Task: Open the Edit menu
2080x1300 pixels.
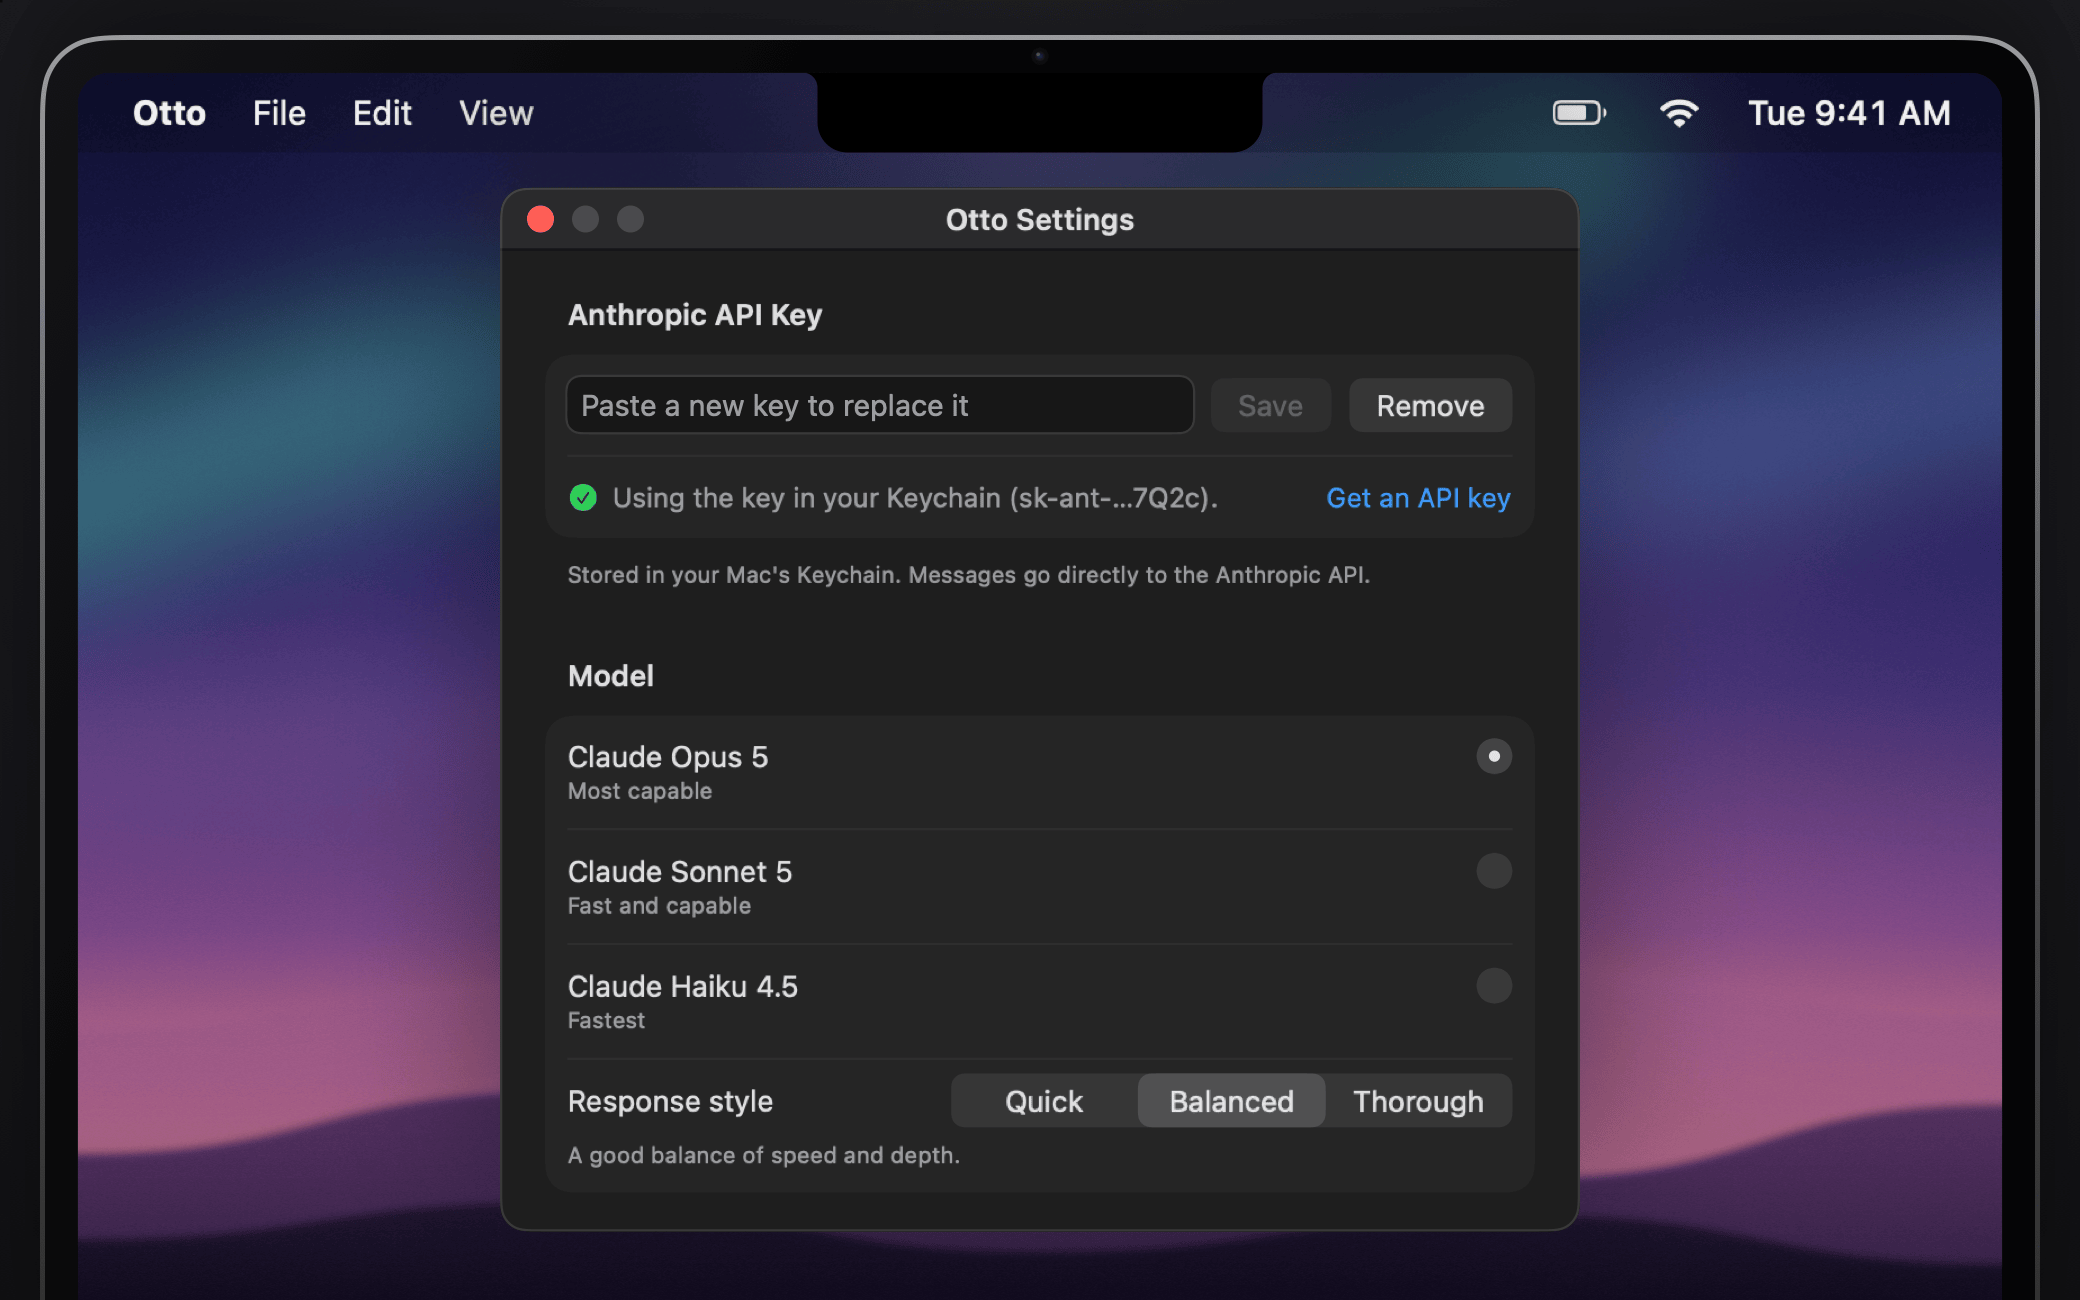Action: click(382, 113)
